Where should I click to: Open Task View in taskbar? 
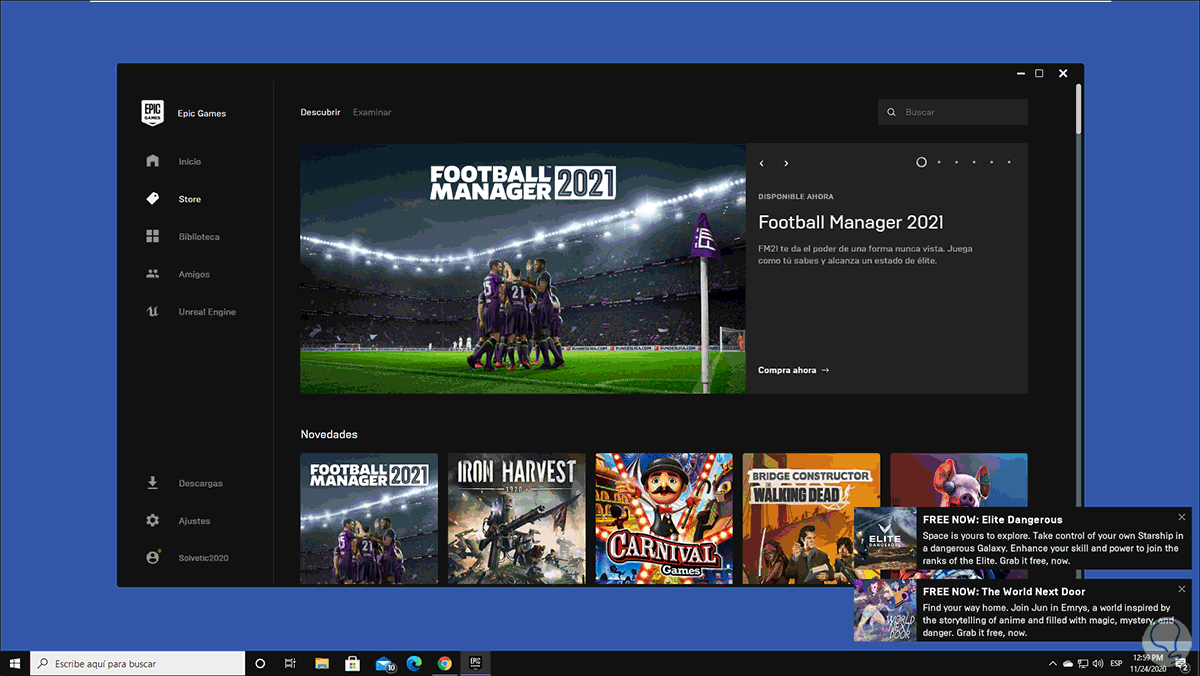point(290,663)
